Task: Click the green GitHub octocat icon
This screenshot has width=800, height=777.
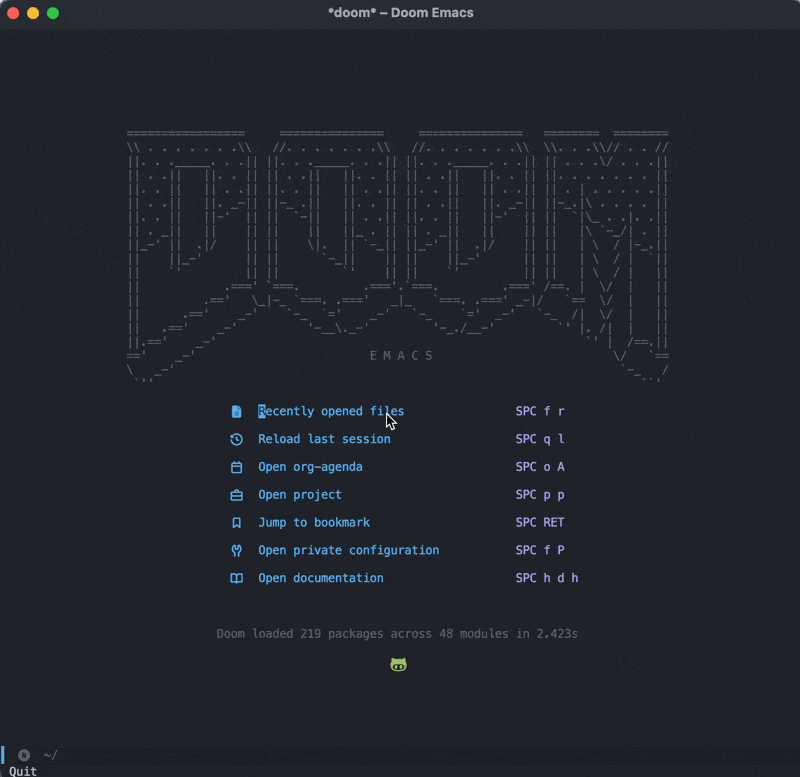Action: click(398, 664)
